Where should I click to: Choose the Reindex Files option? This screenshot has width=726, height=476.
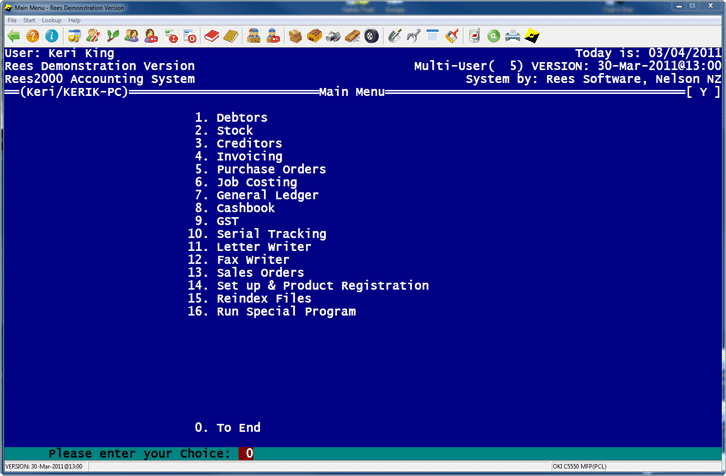[x=263, y=298]
